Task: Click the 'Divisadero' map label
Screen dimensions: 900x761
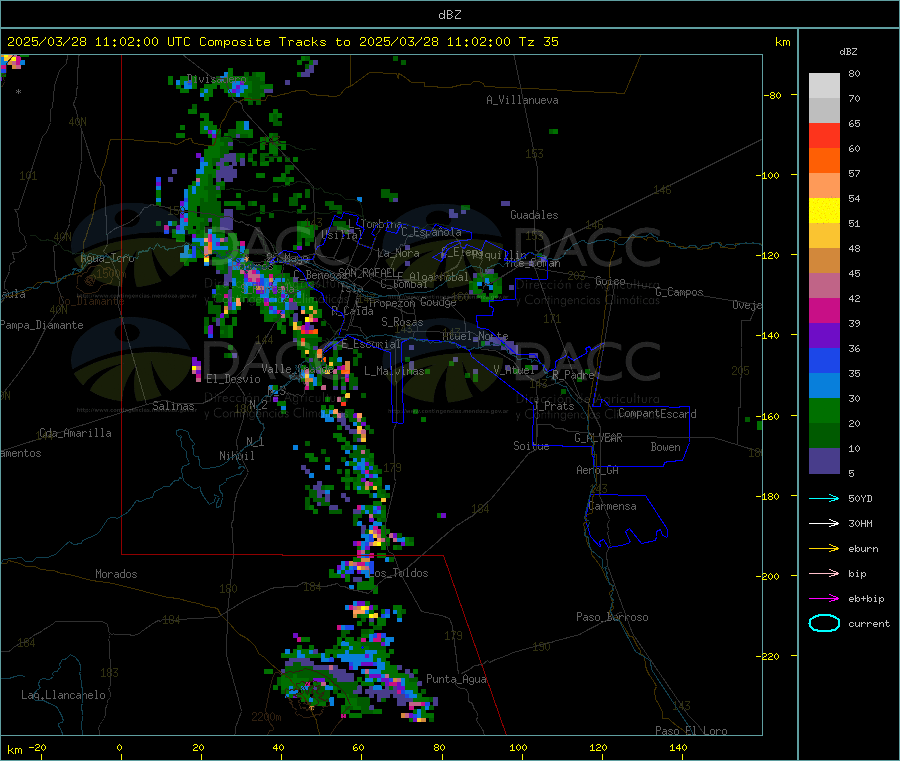Action: [x=216, y=79]
